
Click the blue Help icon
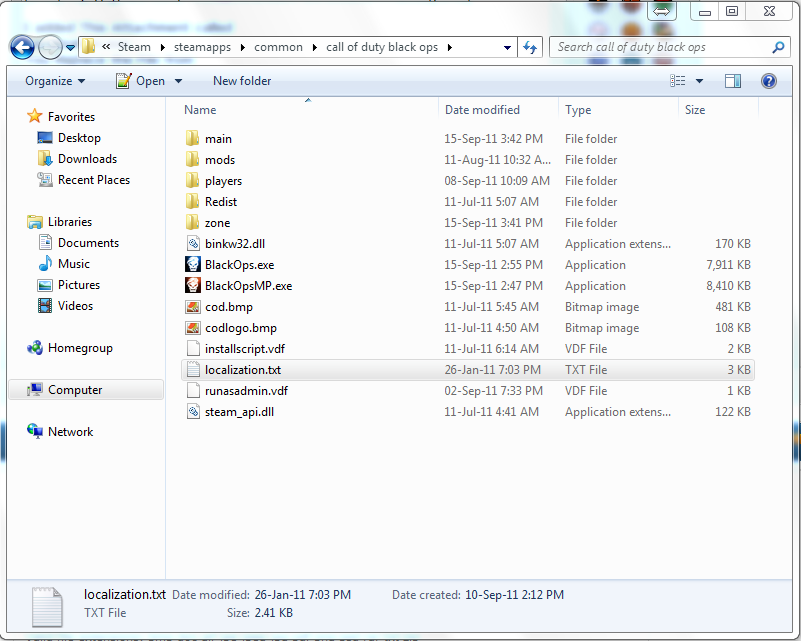tap(768, 81)
